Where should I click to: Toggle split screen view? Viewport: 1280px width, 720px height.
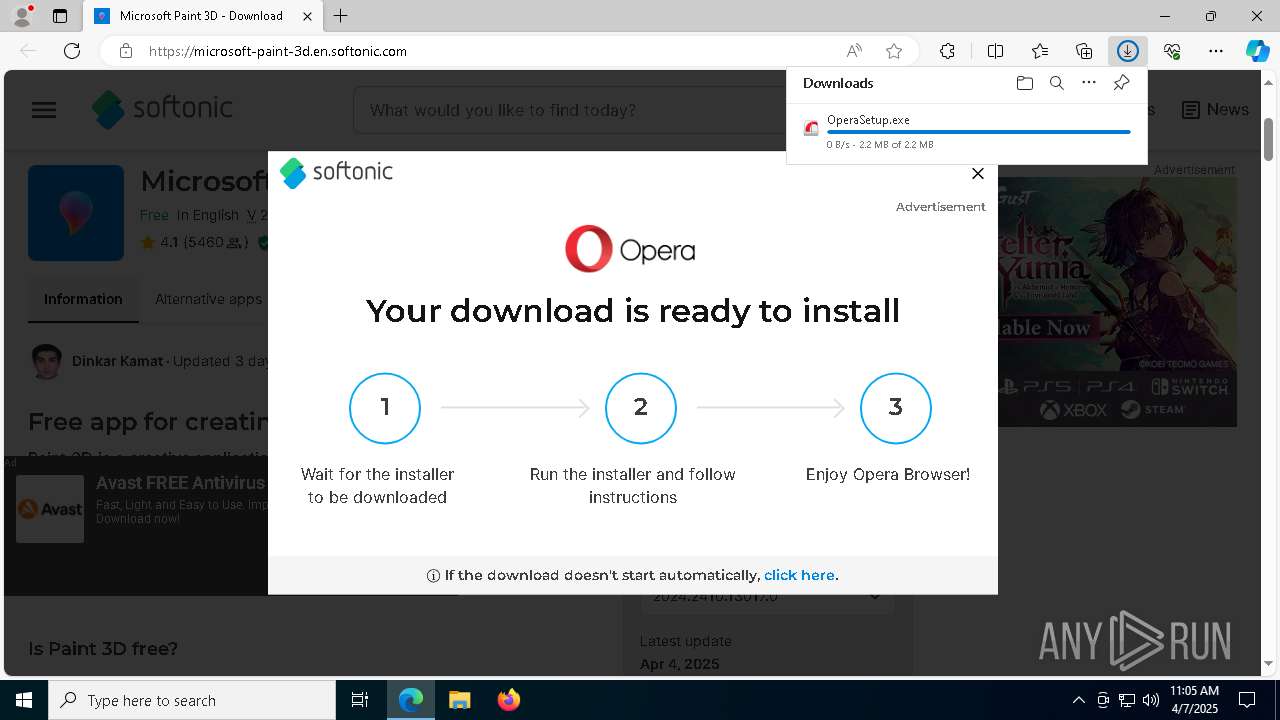click(995, 51)
